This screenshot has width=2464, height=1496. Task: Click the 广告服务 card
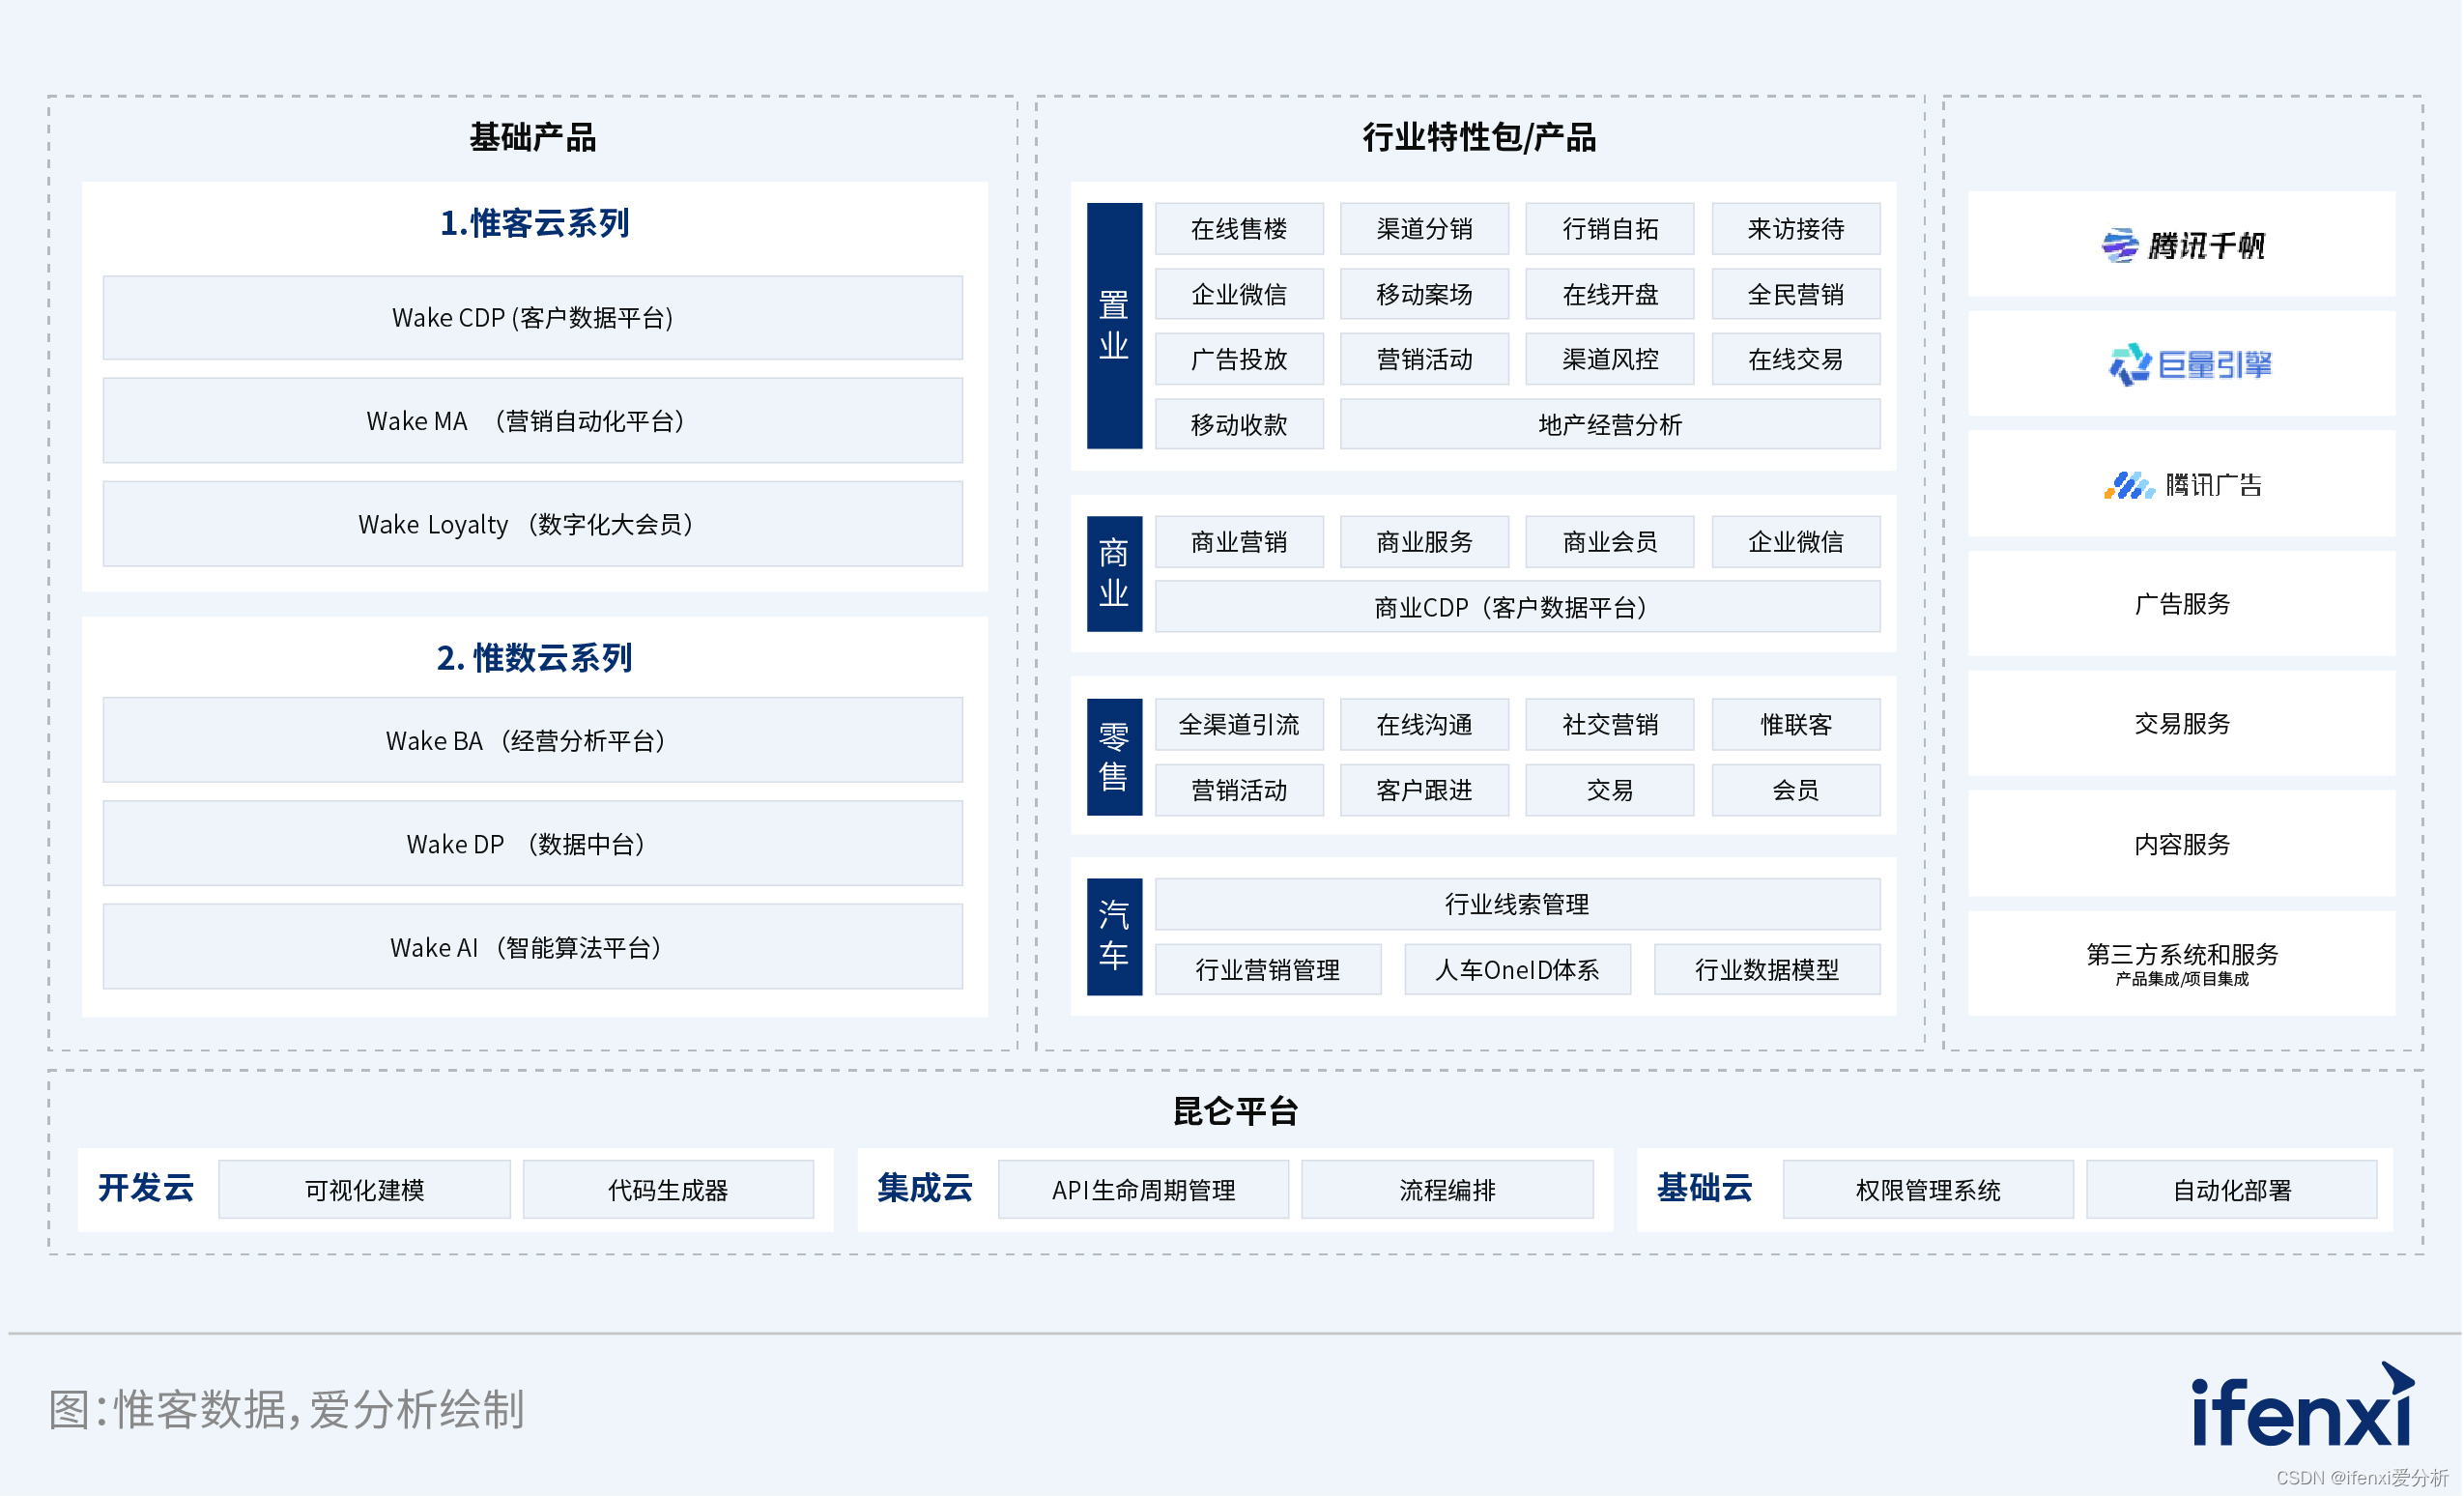pyautogui.click(x=2182, y=604)
